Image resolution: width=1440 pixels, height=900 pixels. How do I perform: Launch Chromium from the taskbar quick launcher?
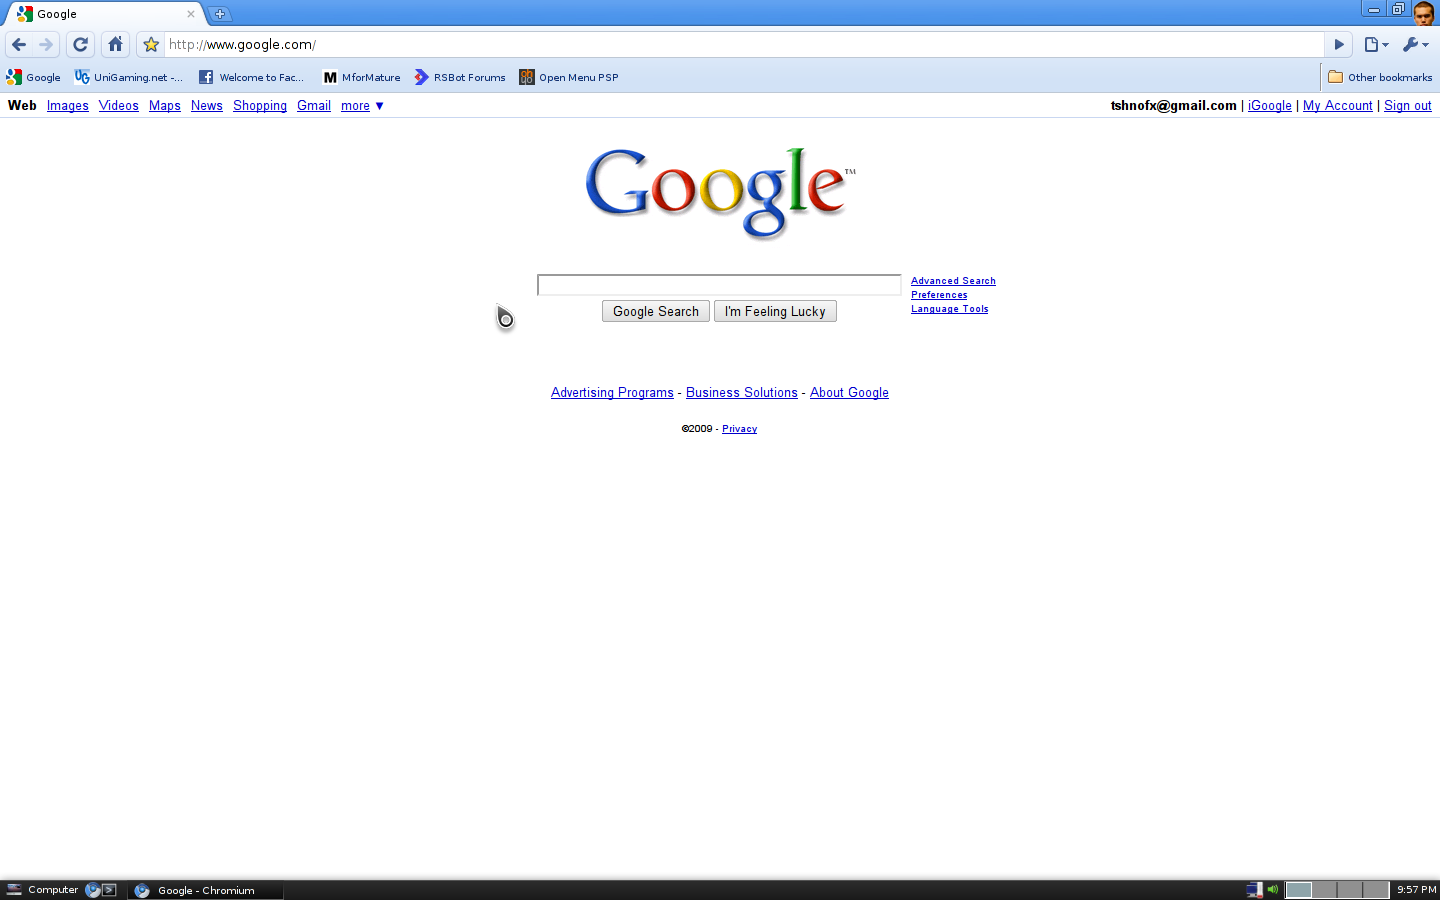[x=93, y=890]
